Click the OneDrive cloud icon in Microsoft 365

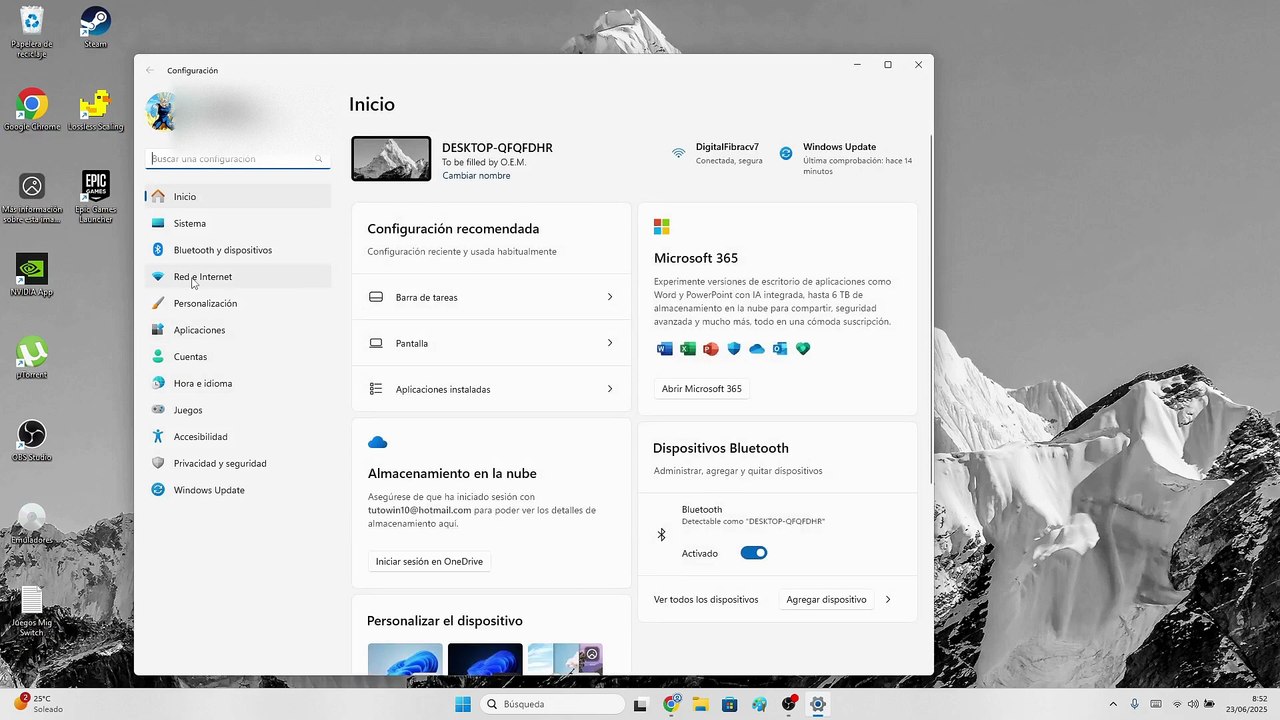(x=757, y=349)
